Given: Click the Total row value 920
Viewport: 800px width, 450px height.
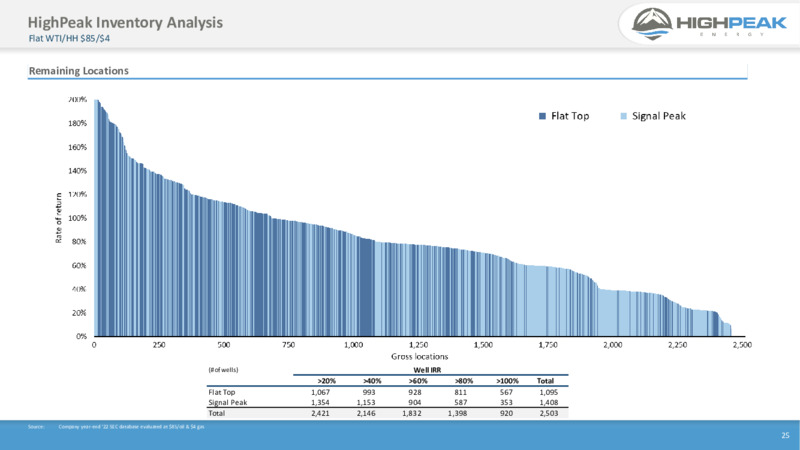Looking at the screenshot, I should (506, 413).
